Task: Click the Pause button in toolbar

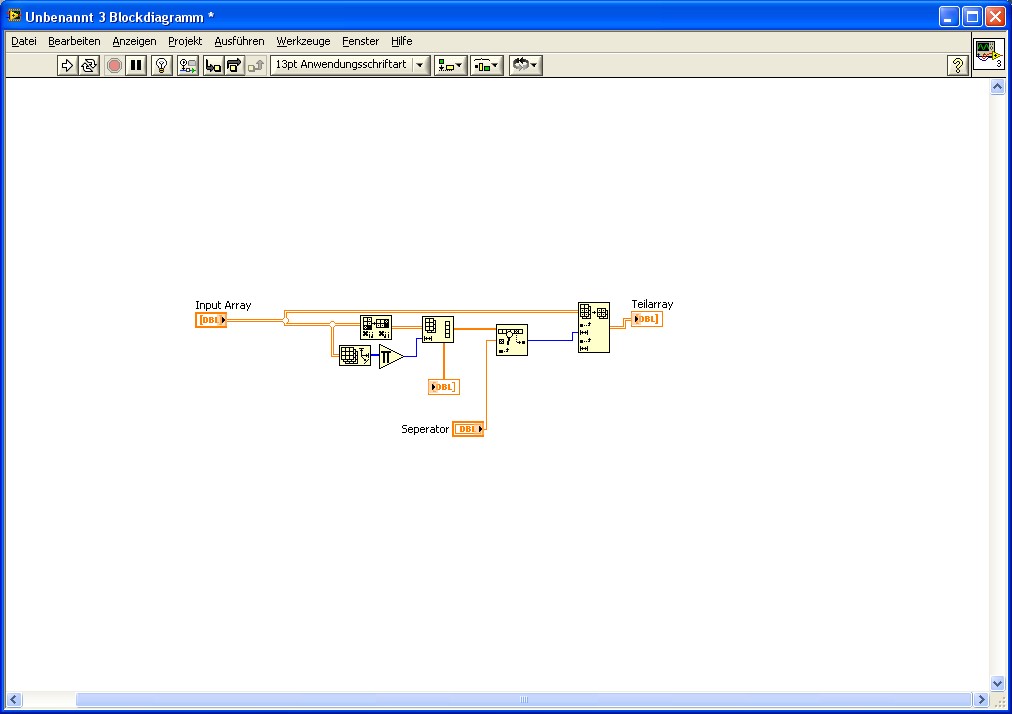Action: (x=136, y=65)
